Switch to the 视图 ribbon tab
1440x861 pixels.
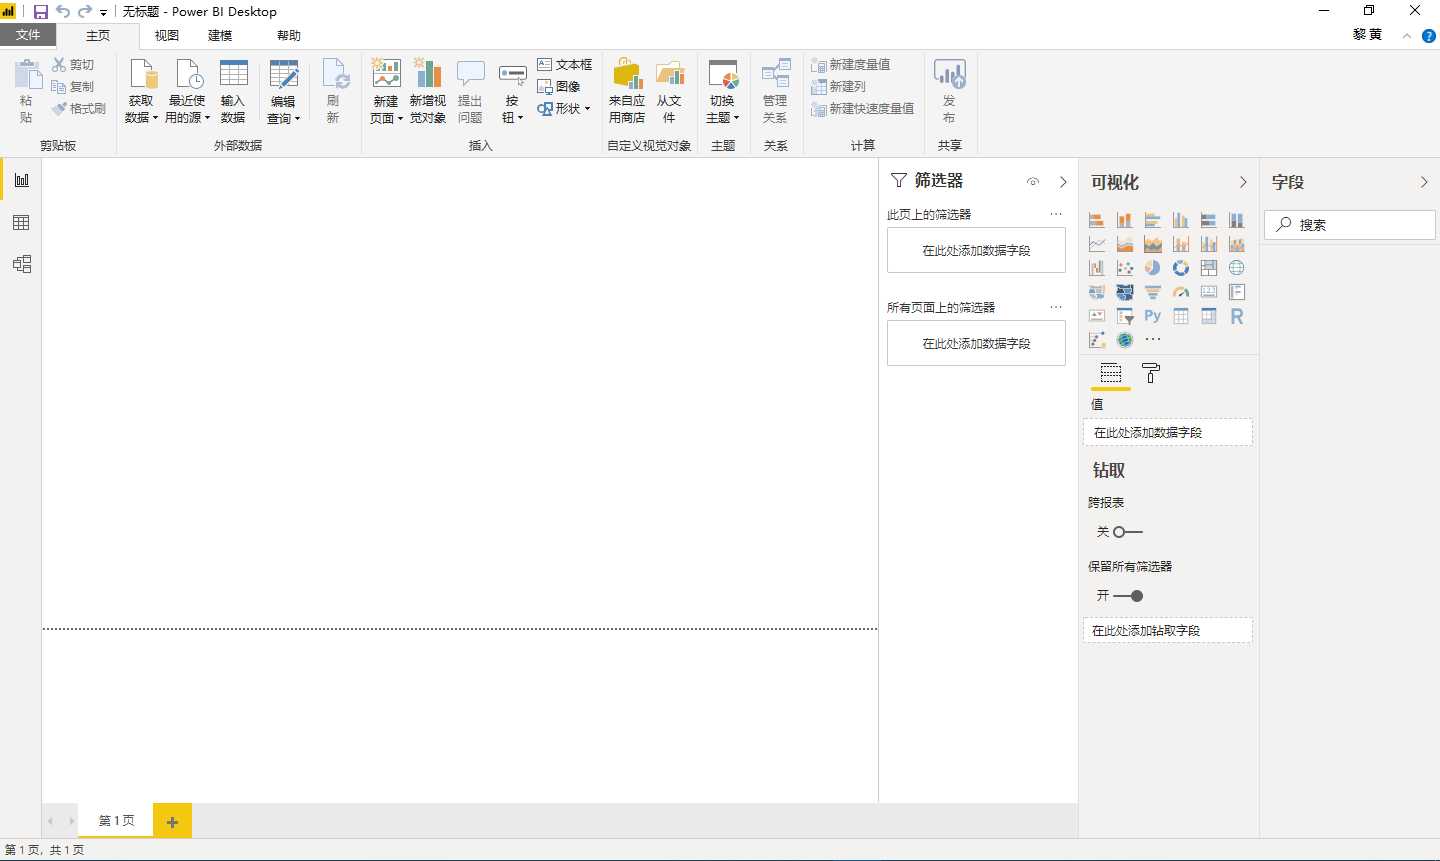click(166, 35)
